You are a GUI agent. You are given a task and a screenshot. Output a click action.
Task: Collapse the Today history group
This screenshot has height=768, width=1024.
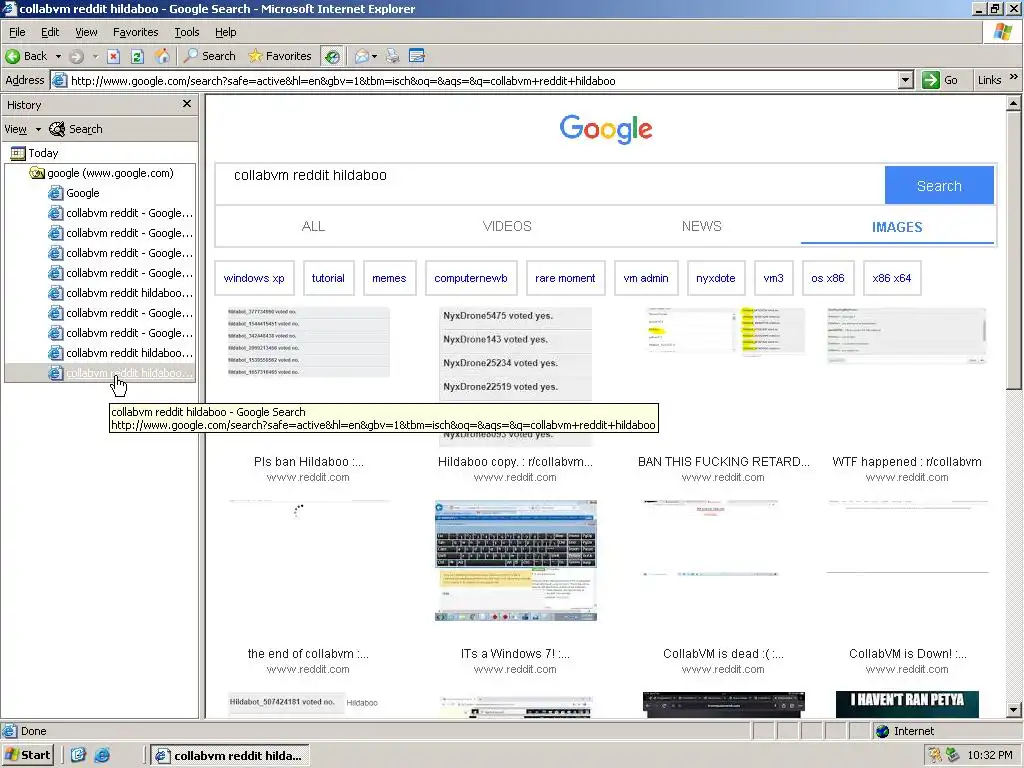(35, 153)
